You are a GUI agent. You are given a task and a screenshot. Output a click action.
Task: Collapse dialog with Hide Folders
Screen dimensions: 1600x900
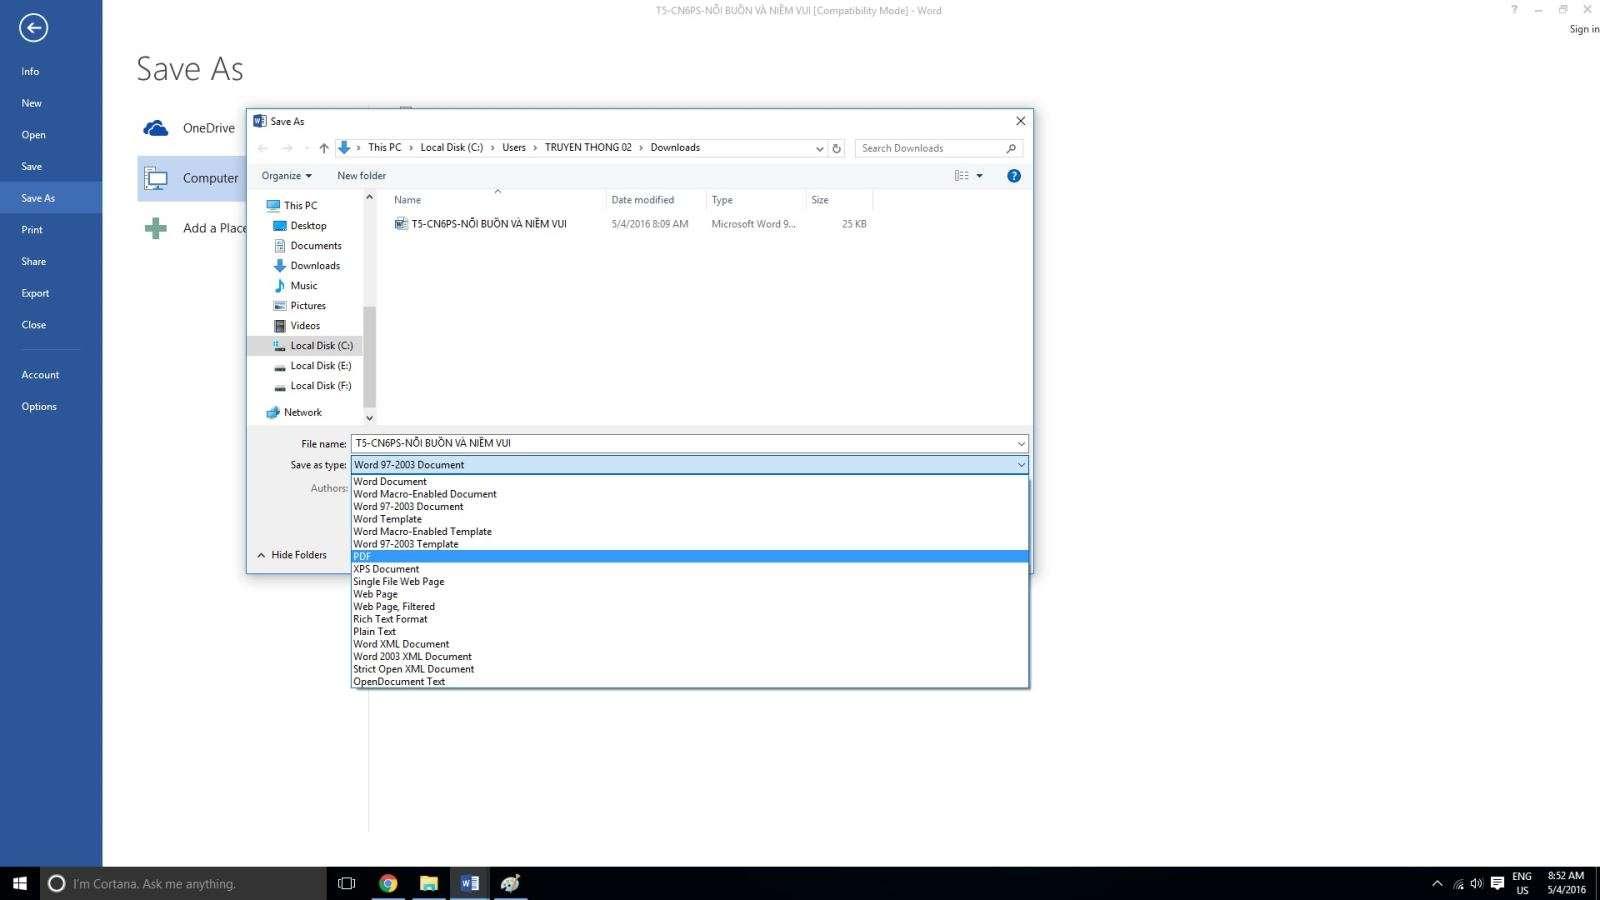[x=292, y=555]
